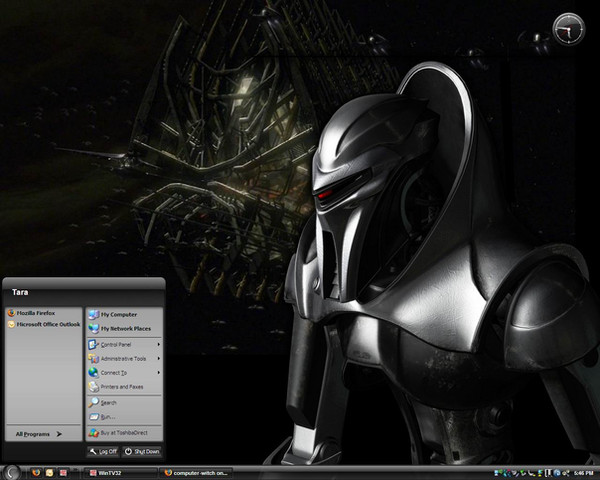The width and height of the screenshot is (600, 480).
Task: Open My Computer
Action: pos(118,313)
